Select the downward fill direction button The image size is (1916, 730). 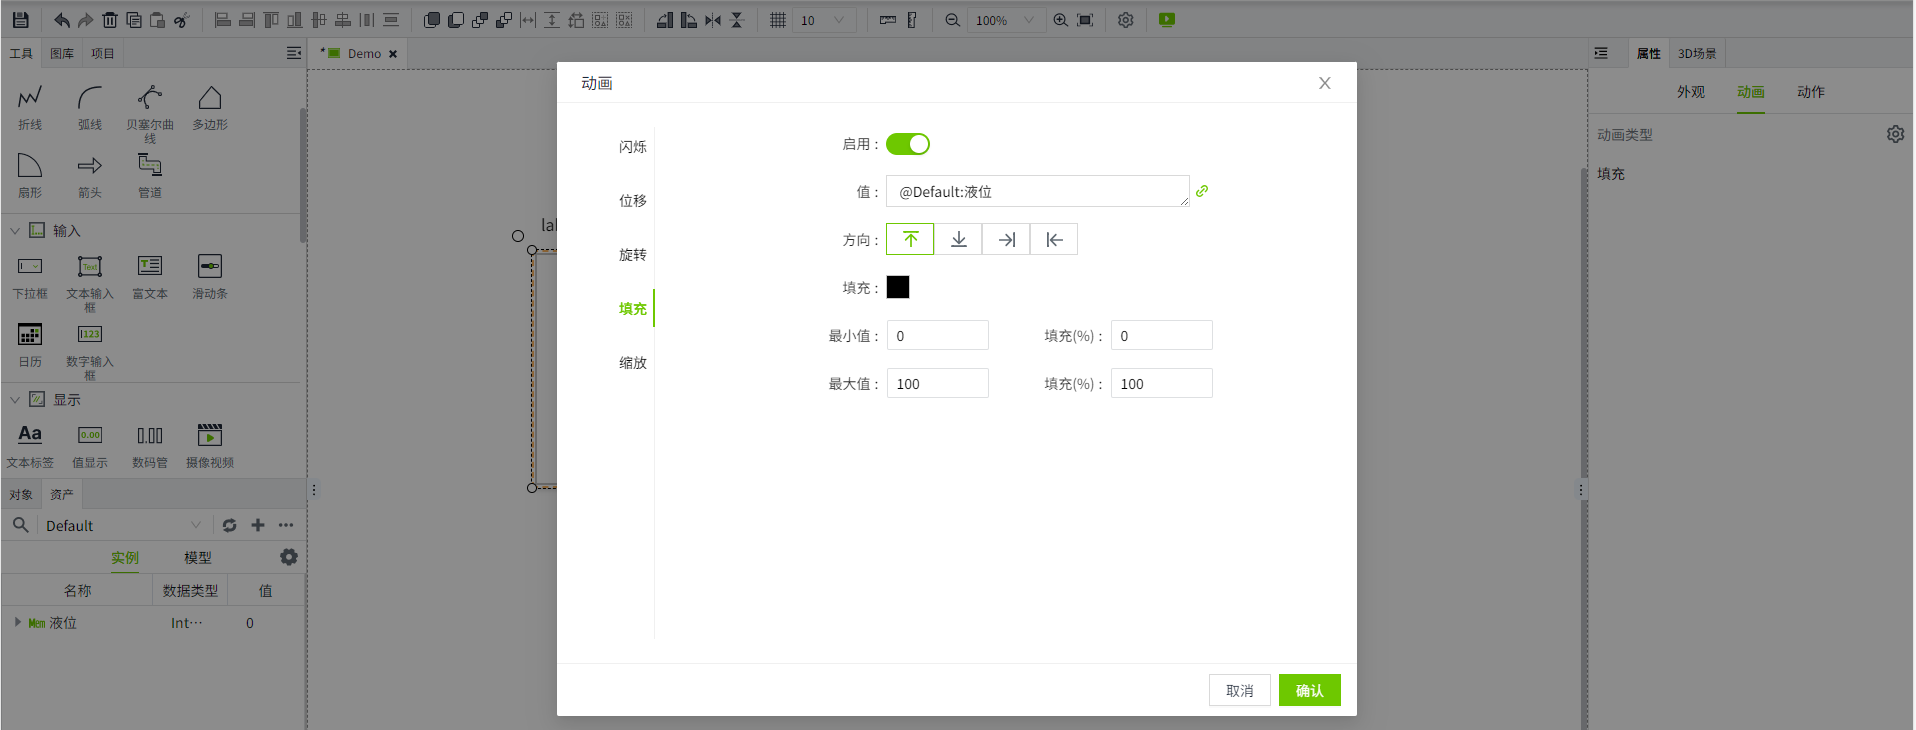pyautogui.click(x=958, y=240)
